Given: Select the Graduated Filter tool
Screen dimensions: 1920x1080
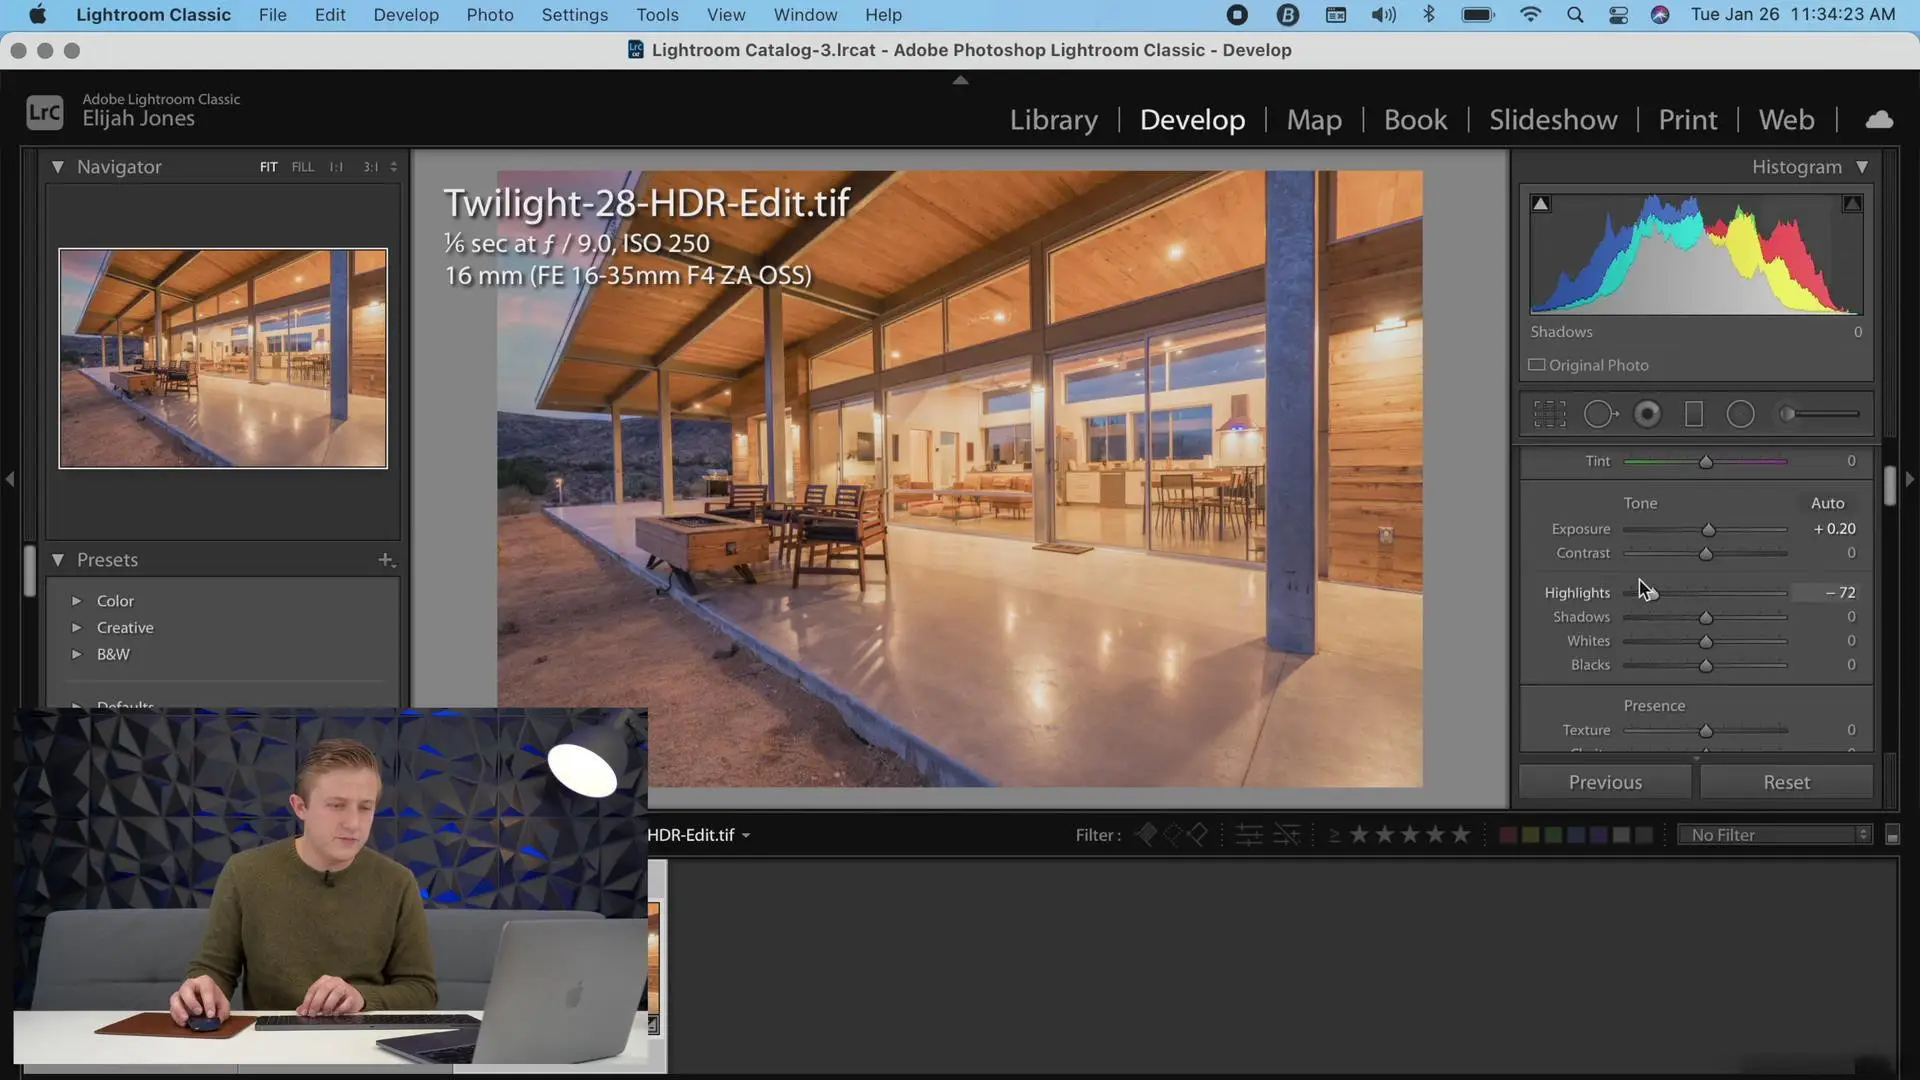Looking at the screenshot, I should [1694, 414].
